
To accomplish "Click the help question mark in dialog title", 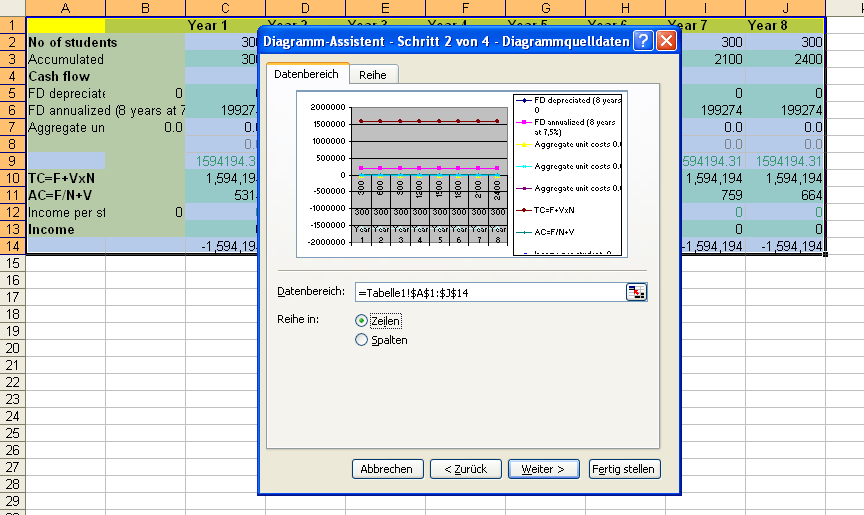I will coord(642,41).
